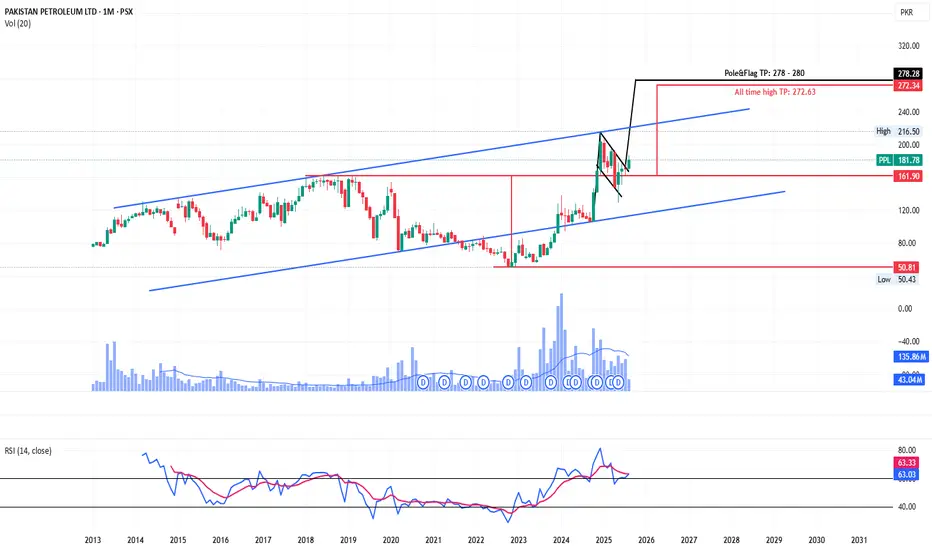Viewport: 932px width, 550px height.
Task: Click the 2022 label on time axis
Action: (x=476, y=540)
